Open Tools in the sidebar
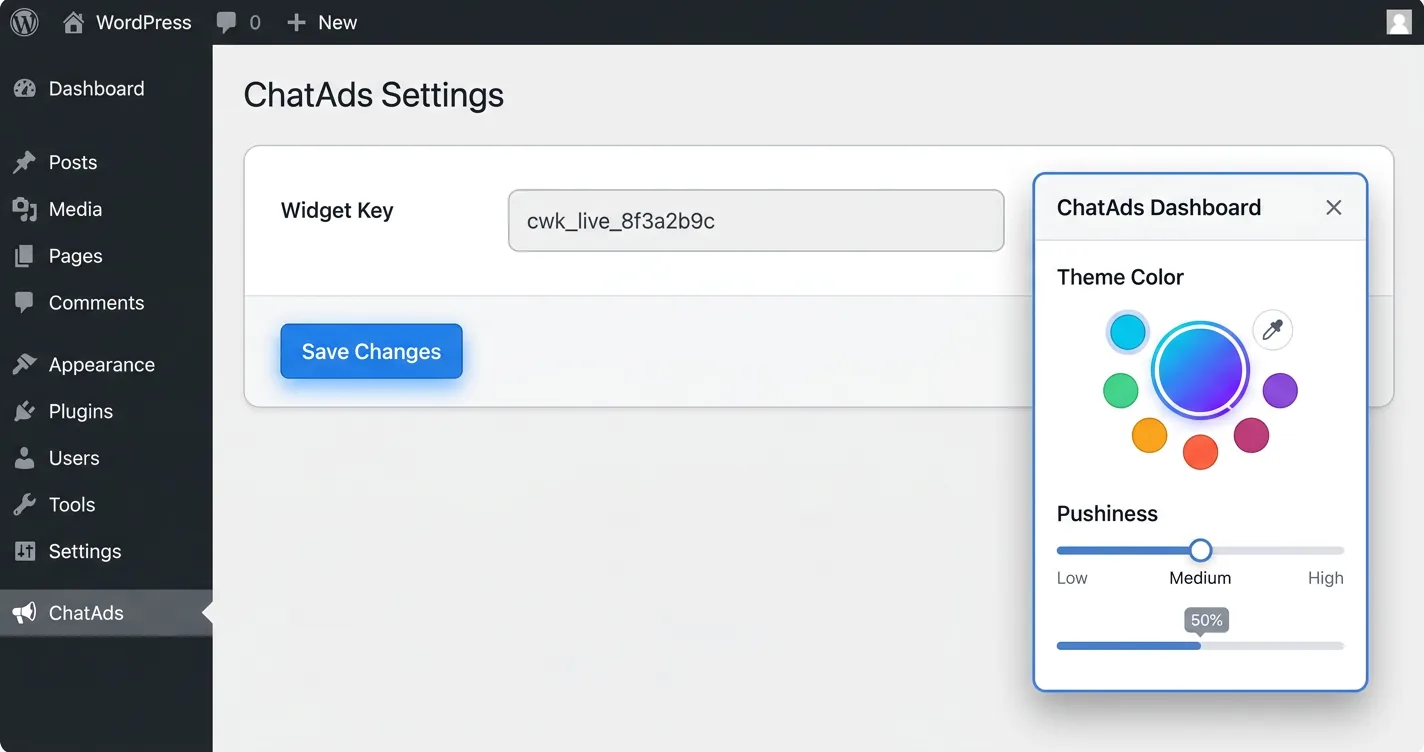The height and width of the screenshot is (752, 1424). click(x=106, y=504)
